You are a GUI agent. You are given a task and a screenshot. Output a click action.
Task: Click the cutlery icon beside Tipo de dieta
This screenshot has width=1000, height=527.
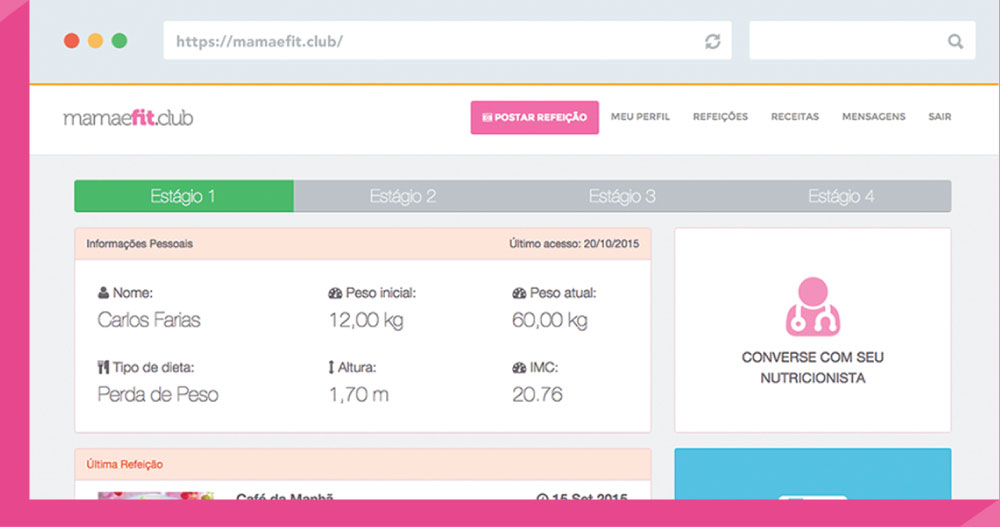pyautogui.click(x=103, y=367)
